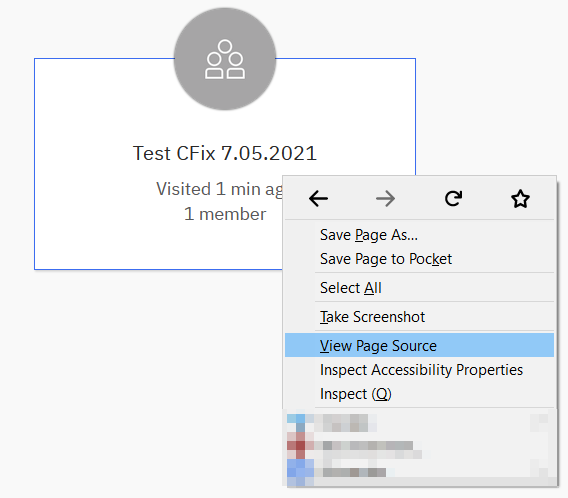Choose Save Page As… from the menu
Screen dimensions: 568x498
click(419, 235)
